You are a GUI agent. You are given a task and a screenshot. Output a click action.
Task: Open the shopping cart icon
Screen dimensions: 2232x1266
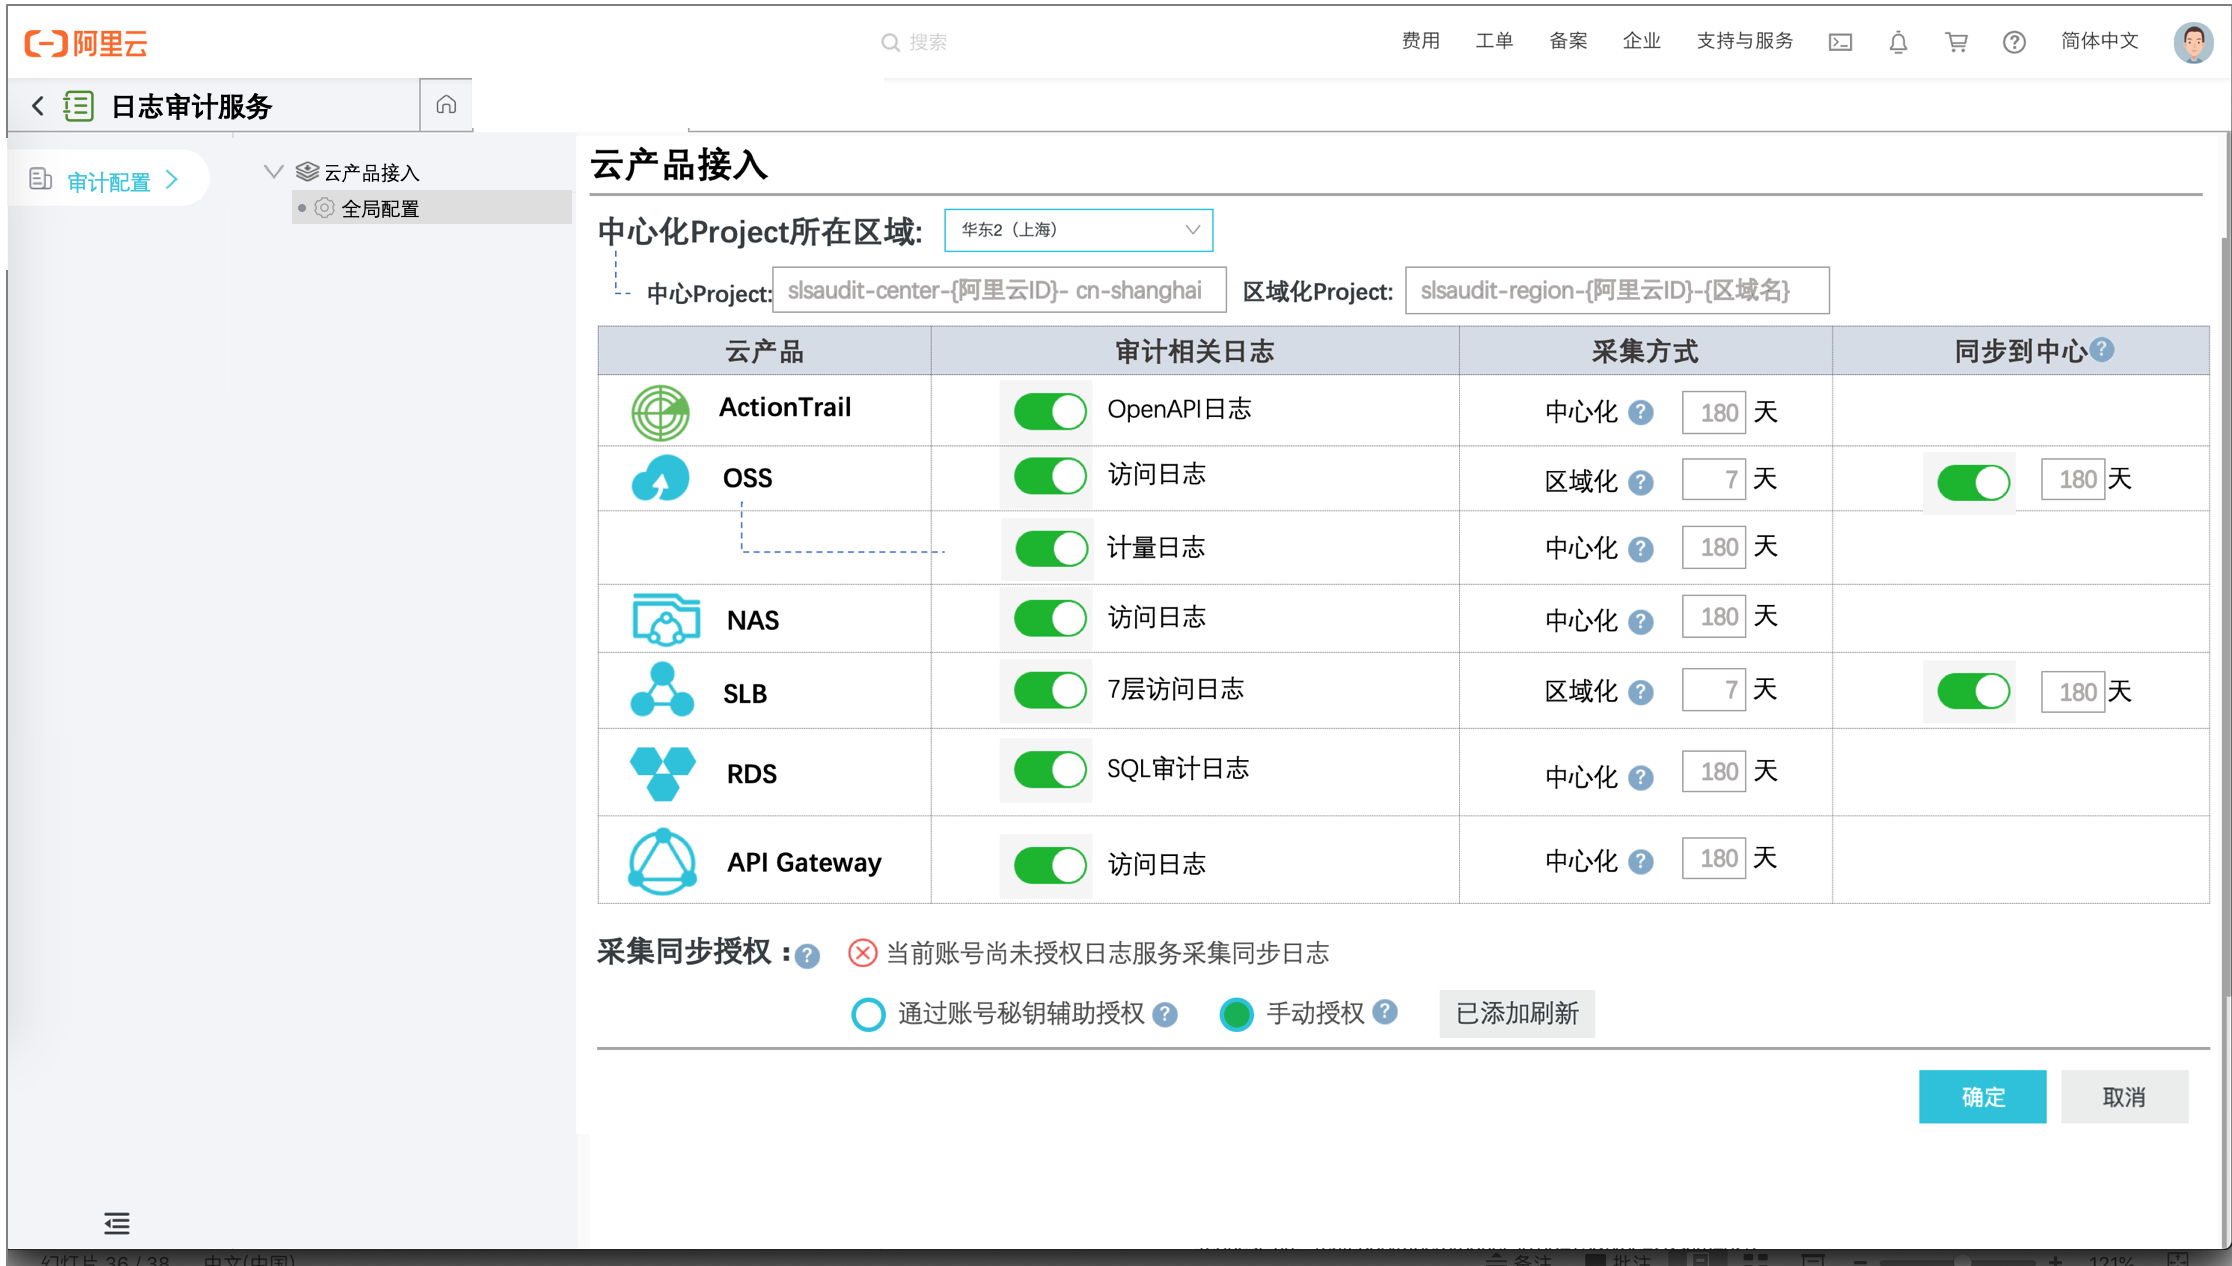(x=1956, y=42)
